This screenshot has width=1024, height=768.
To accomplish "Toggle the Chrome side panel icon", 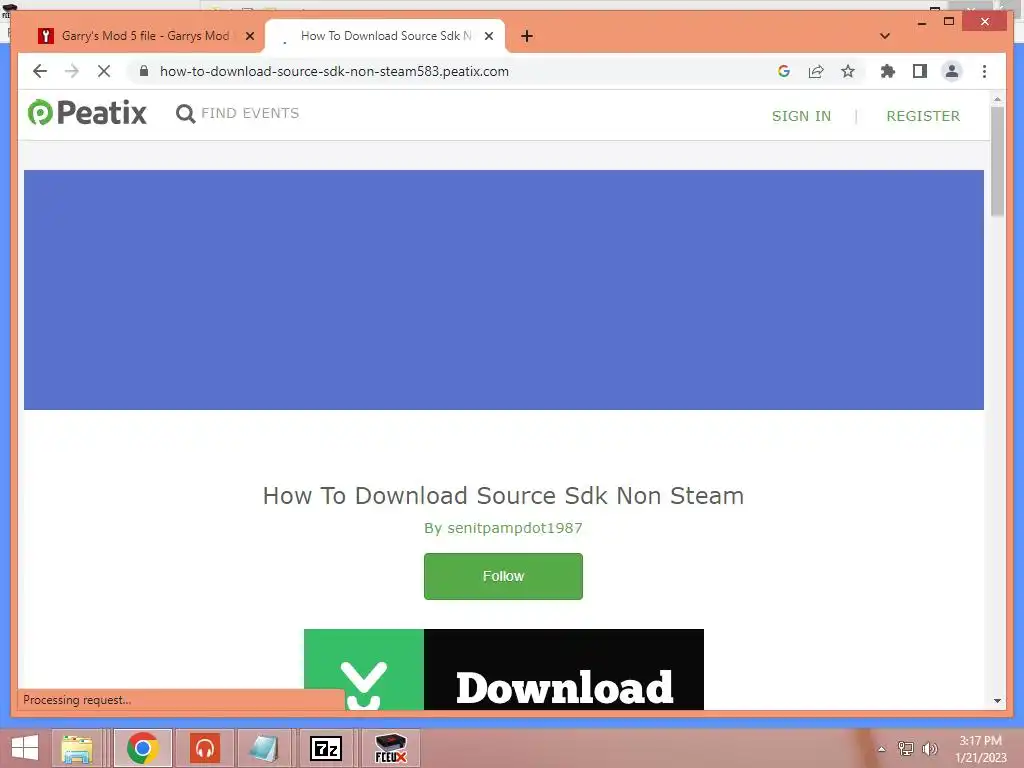I will (x=920, y=71).
